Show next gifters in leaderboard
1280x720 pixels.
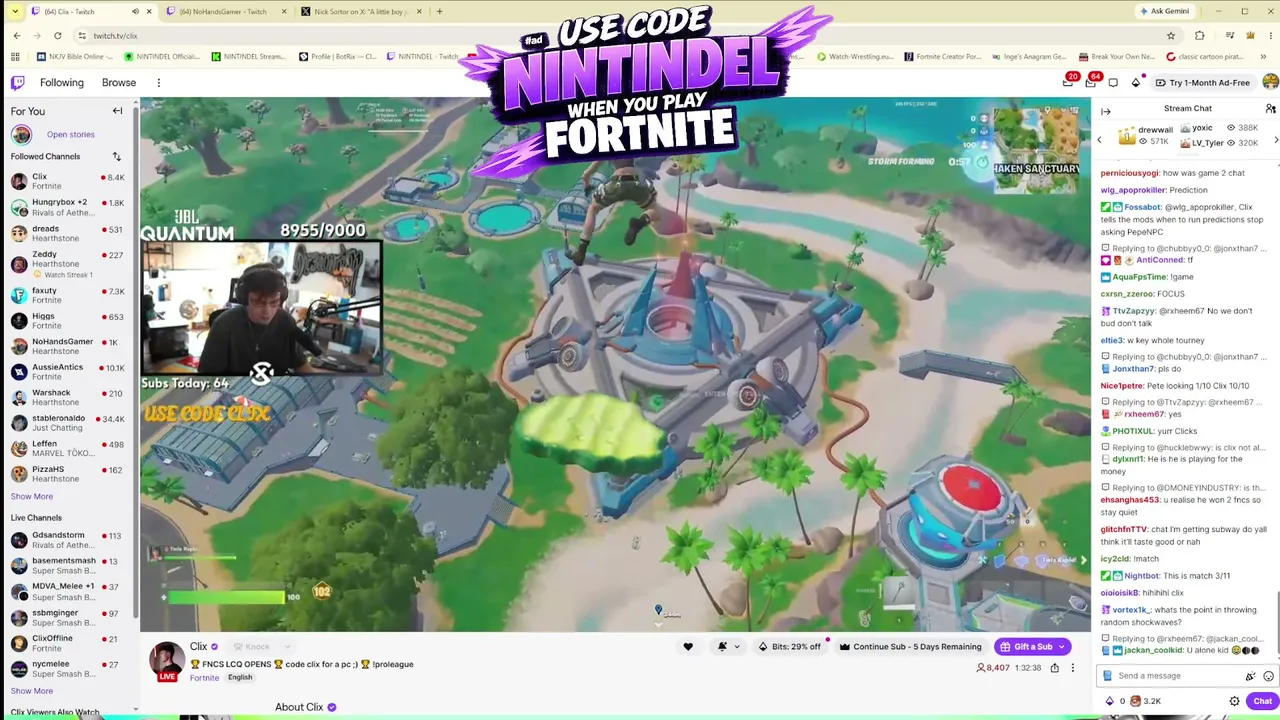(x=1275, y=140)
